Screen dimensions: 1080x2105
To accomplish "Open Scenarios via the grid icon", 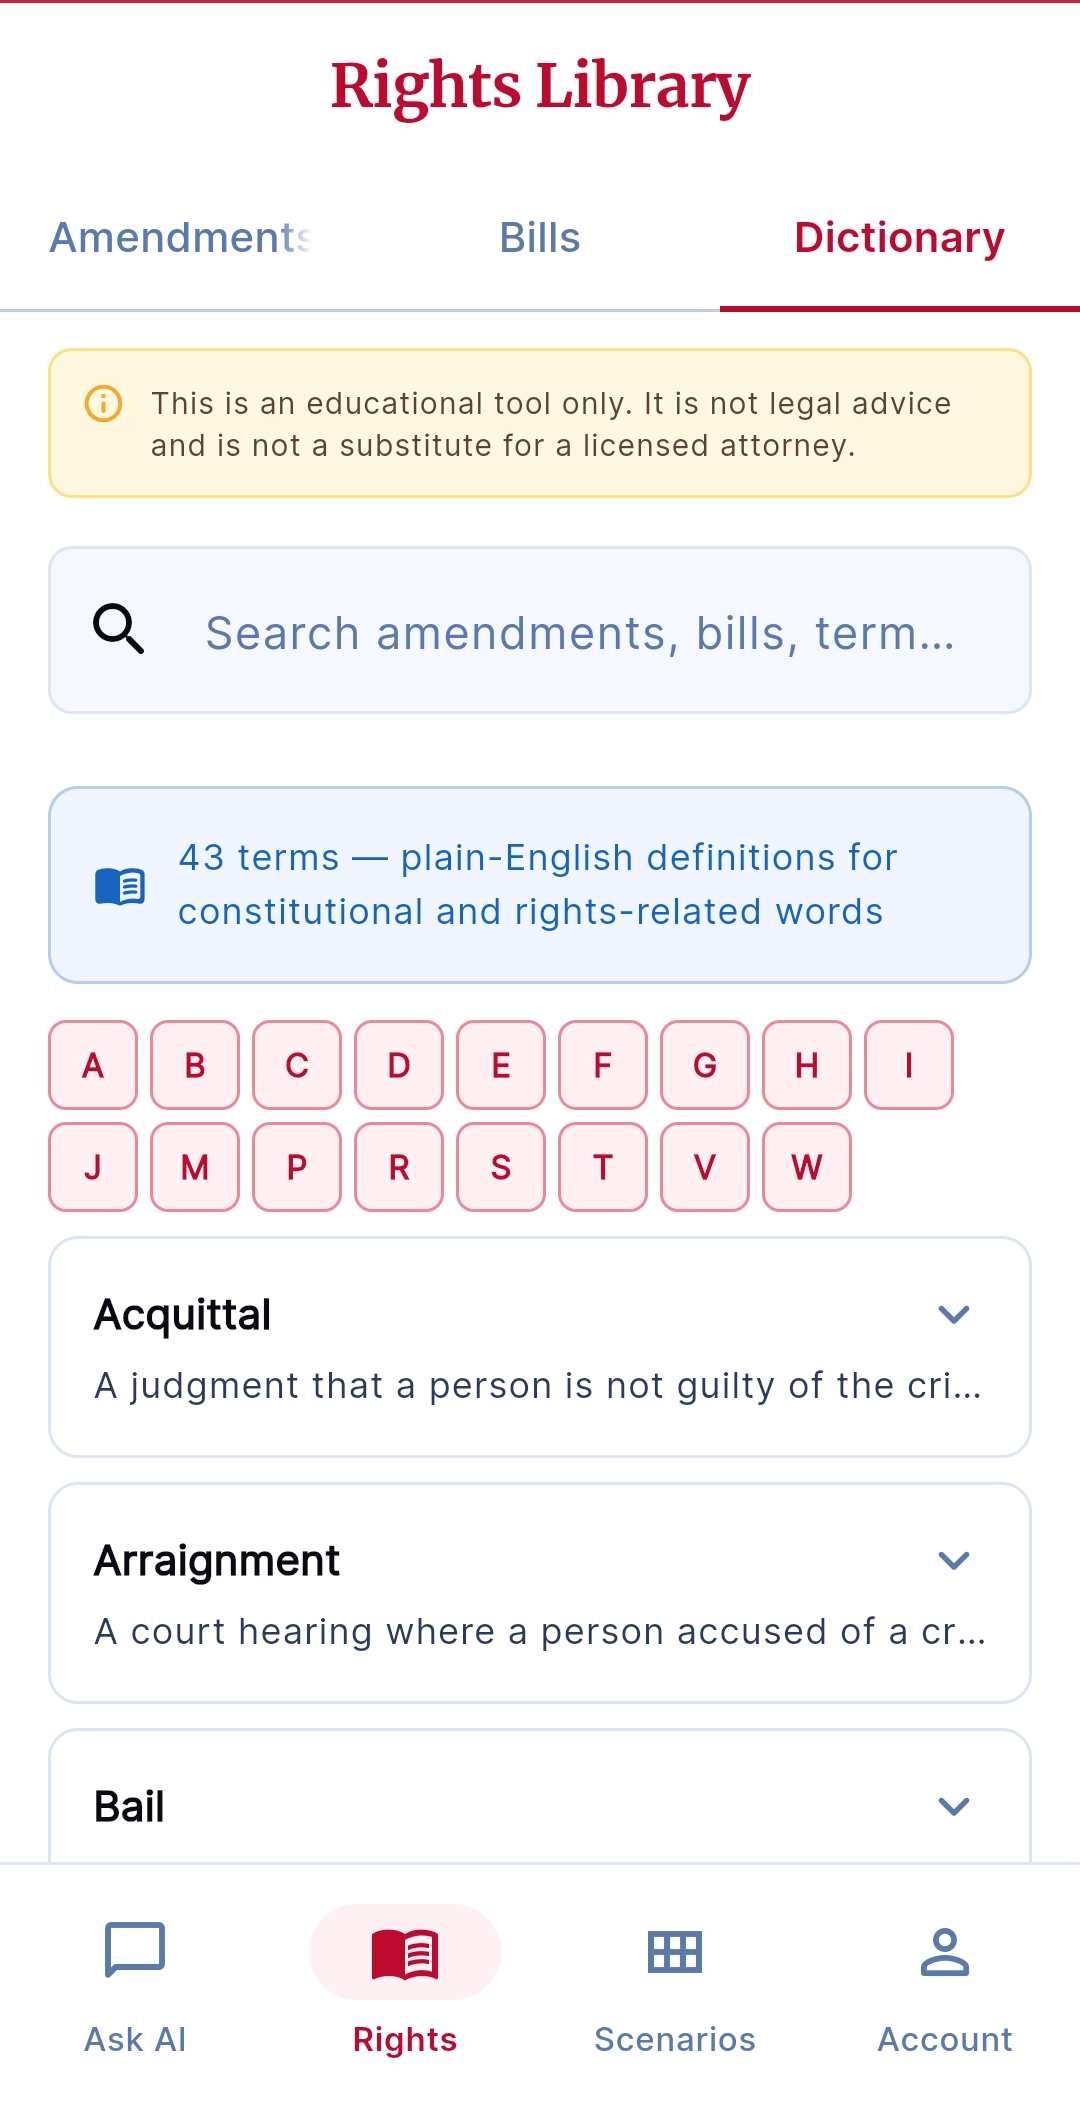I will click(675, 1950).
